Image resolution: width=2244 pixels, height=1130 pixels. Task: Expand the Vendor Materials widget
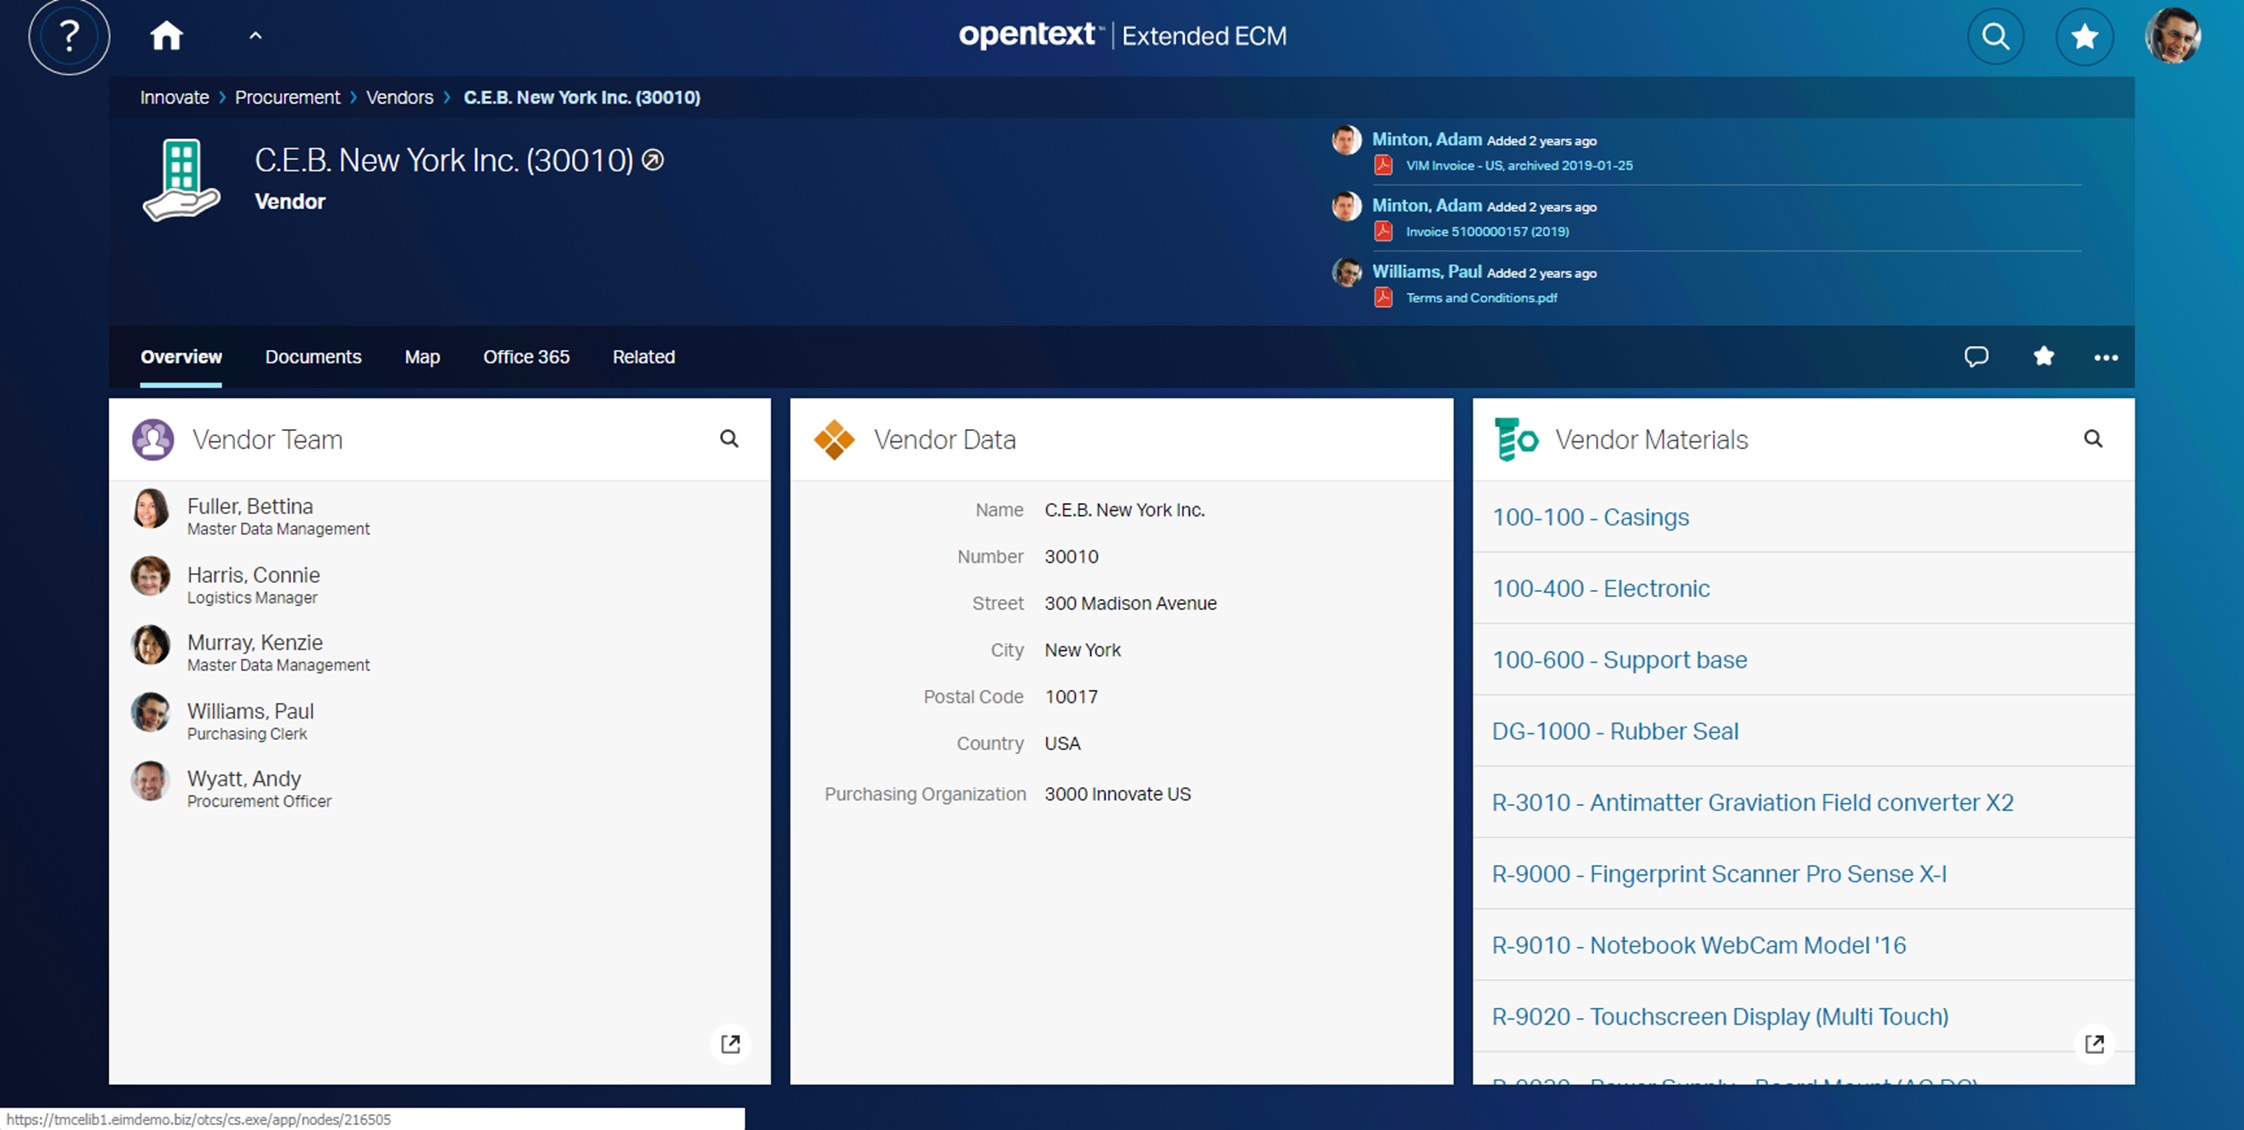[x=2095, y=1044]
